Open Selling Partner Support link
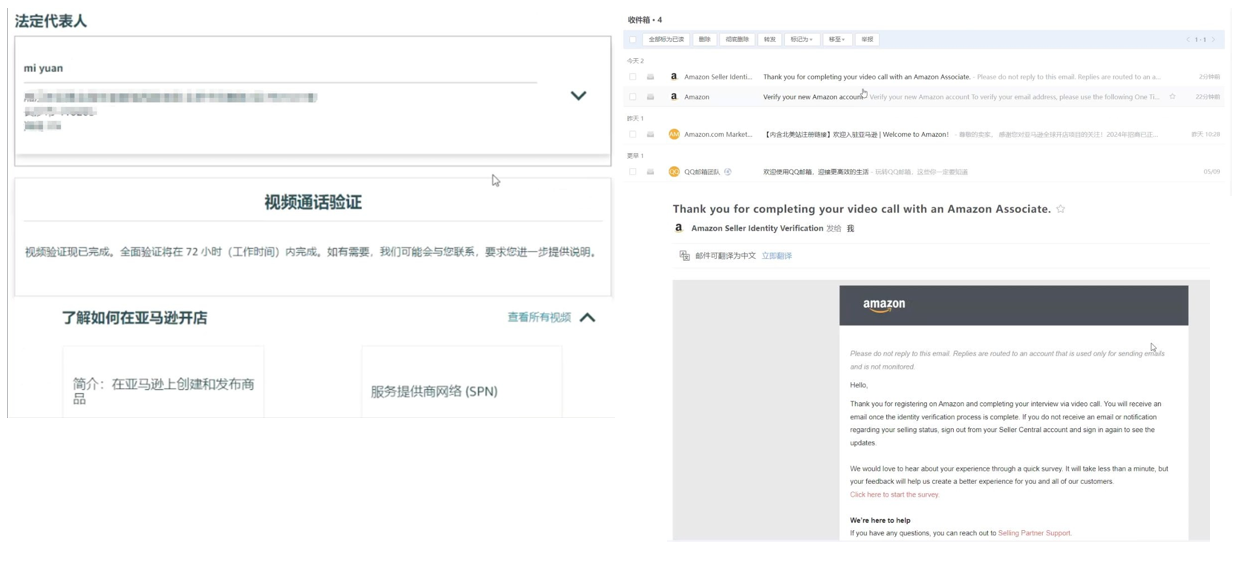Image resolution: width=1241 pixels, height=564 pixels. 1034,534
